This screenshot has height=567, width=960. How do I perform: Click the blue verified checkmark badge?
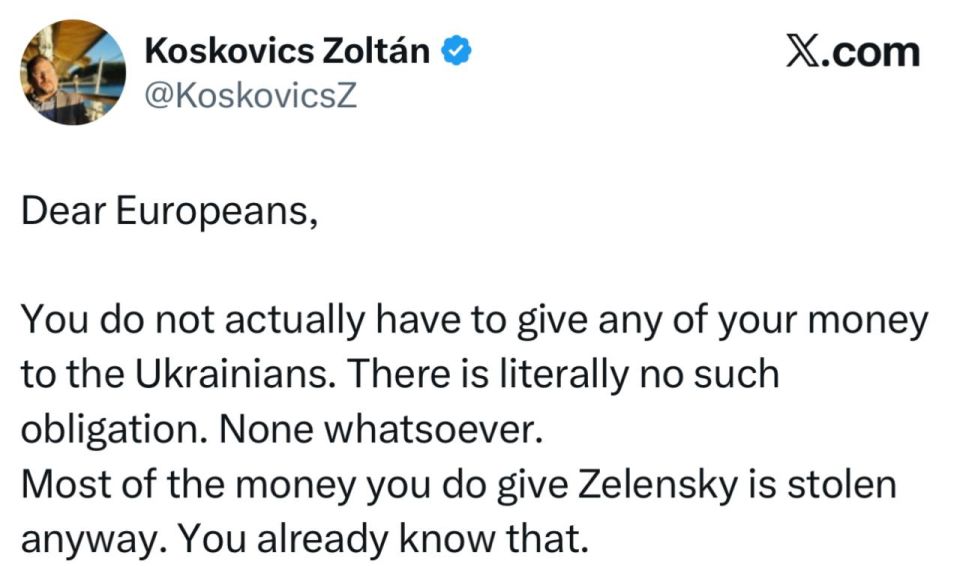457,50
